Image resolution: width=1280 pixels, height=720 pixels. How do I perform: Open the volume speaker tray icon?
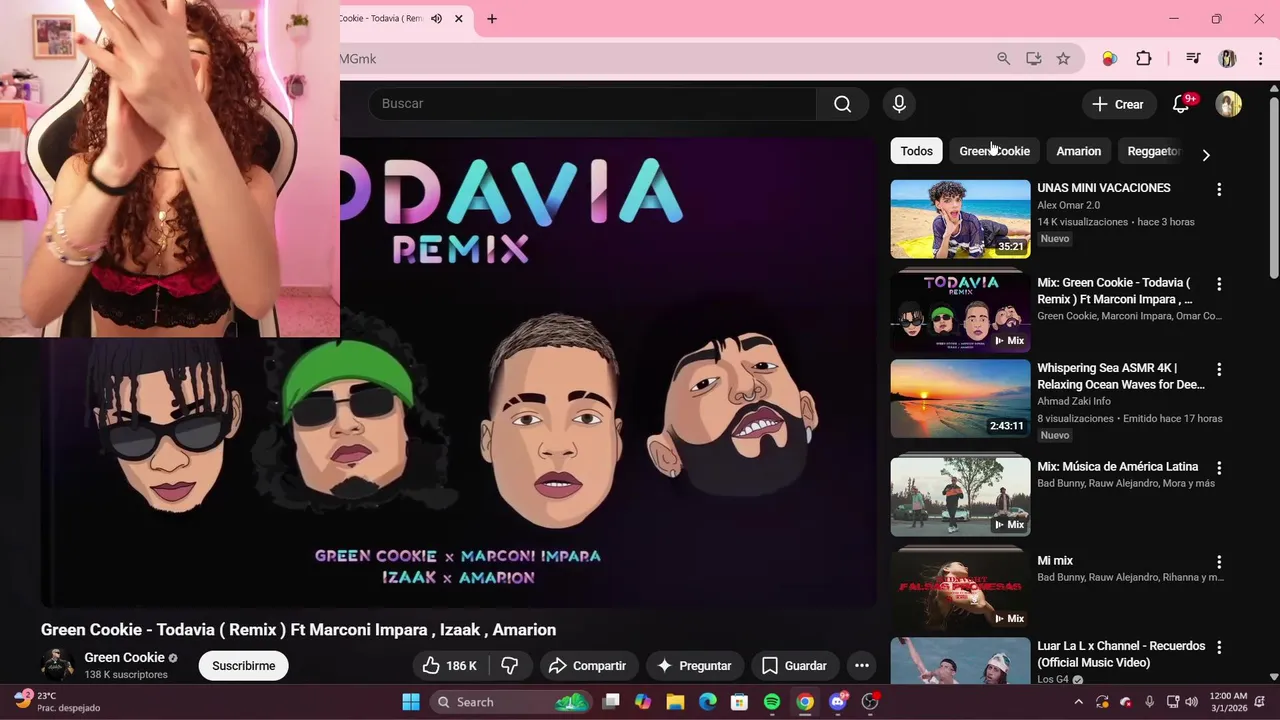[1191, 702]
